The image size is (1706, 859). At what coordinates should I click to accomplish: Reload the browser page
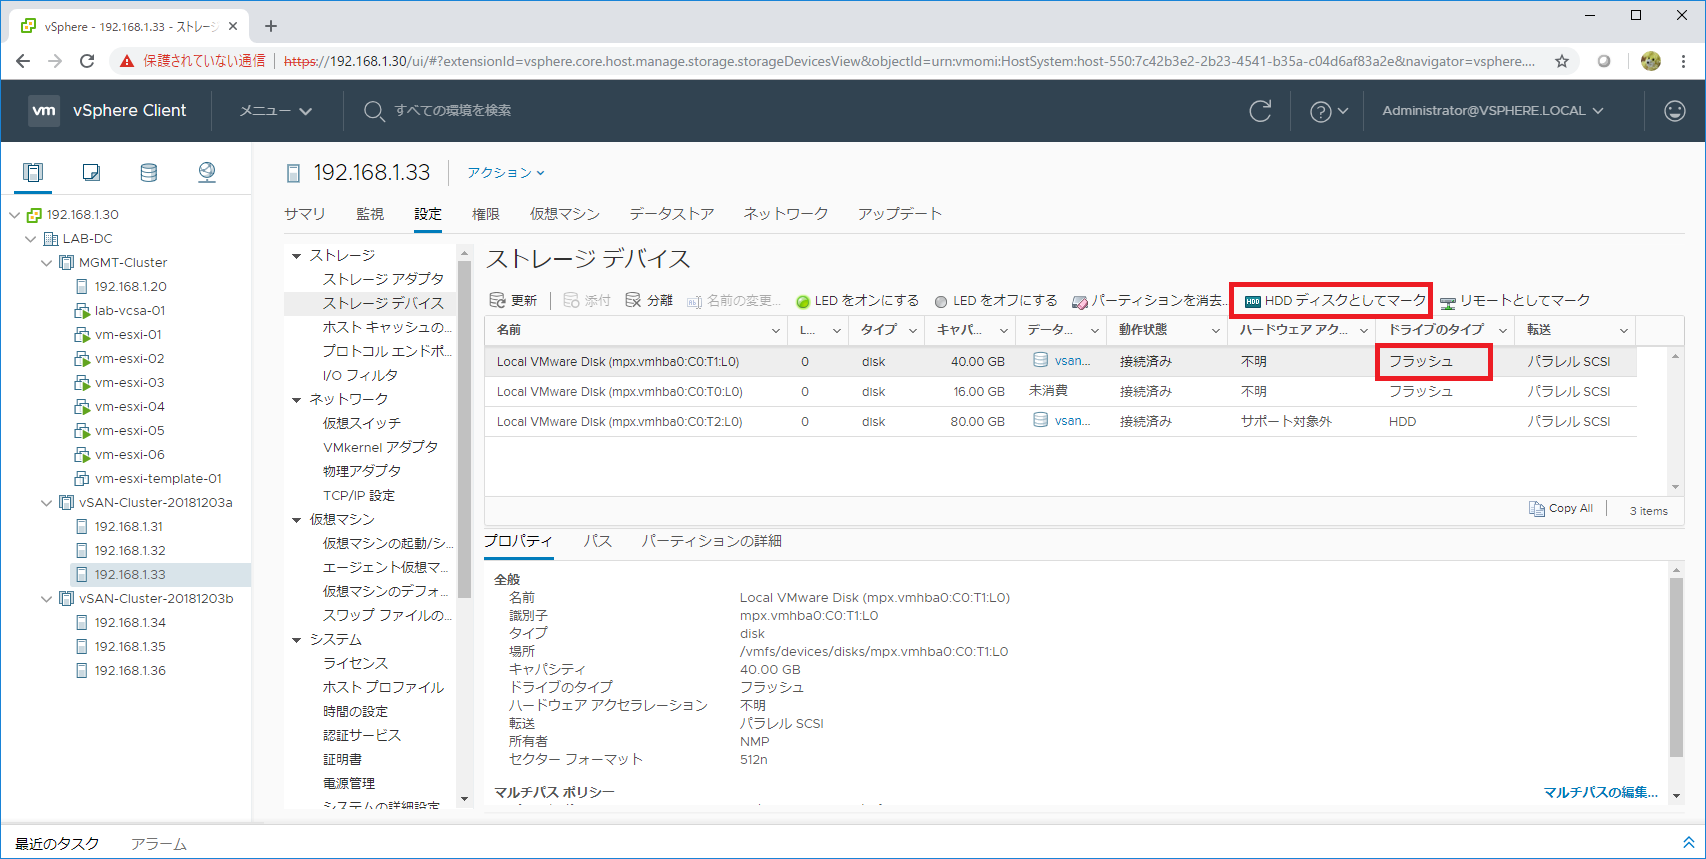(x=87, y=61)
